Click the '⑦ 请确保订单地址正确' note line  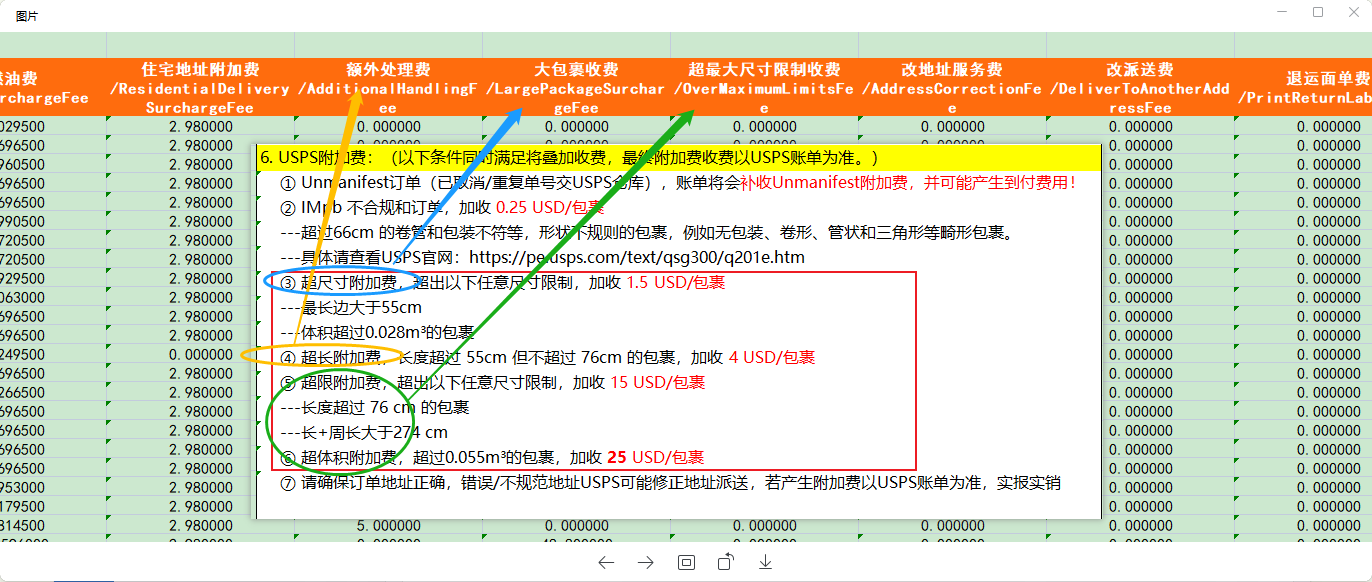click(x=670, y=483)
